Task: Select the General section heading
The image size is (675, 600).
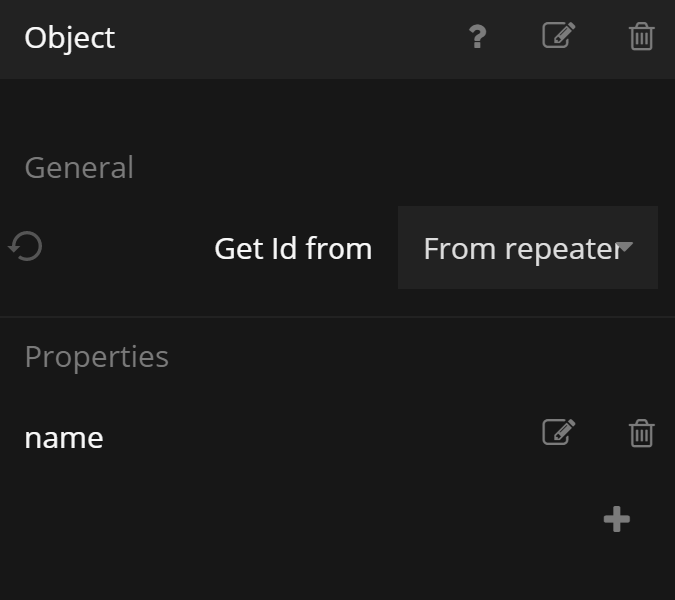Action: [x=79, y=167]
